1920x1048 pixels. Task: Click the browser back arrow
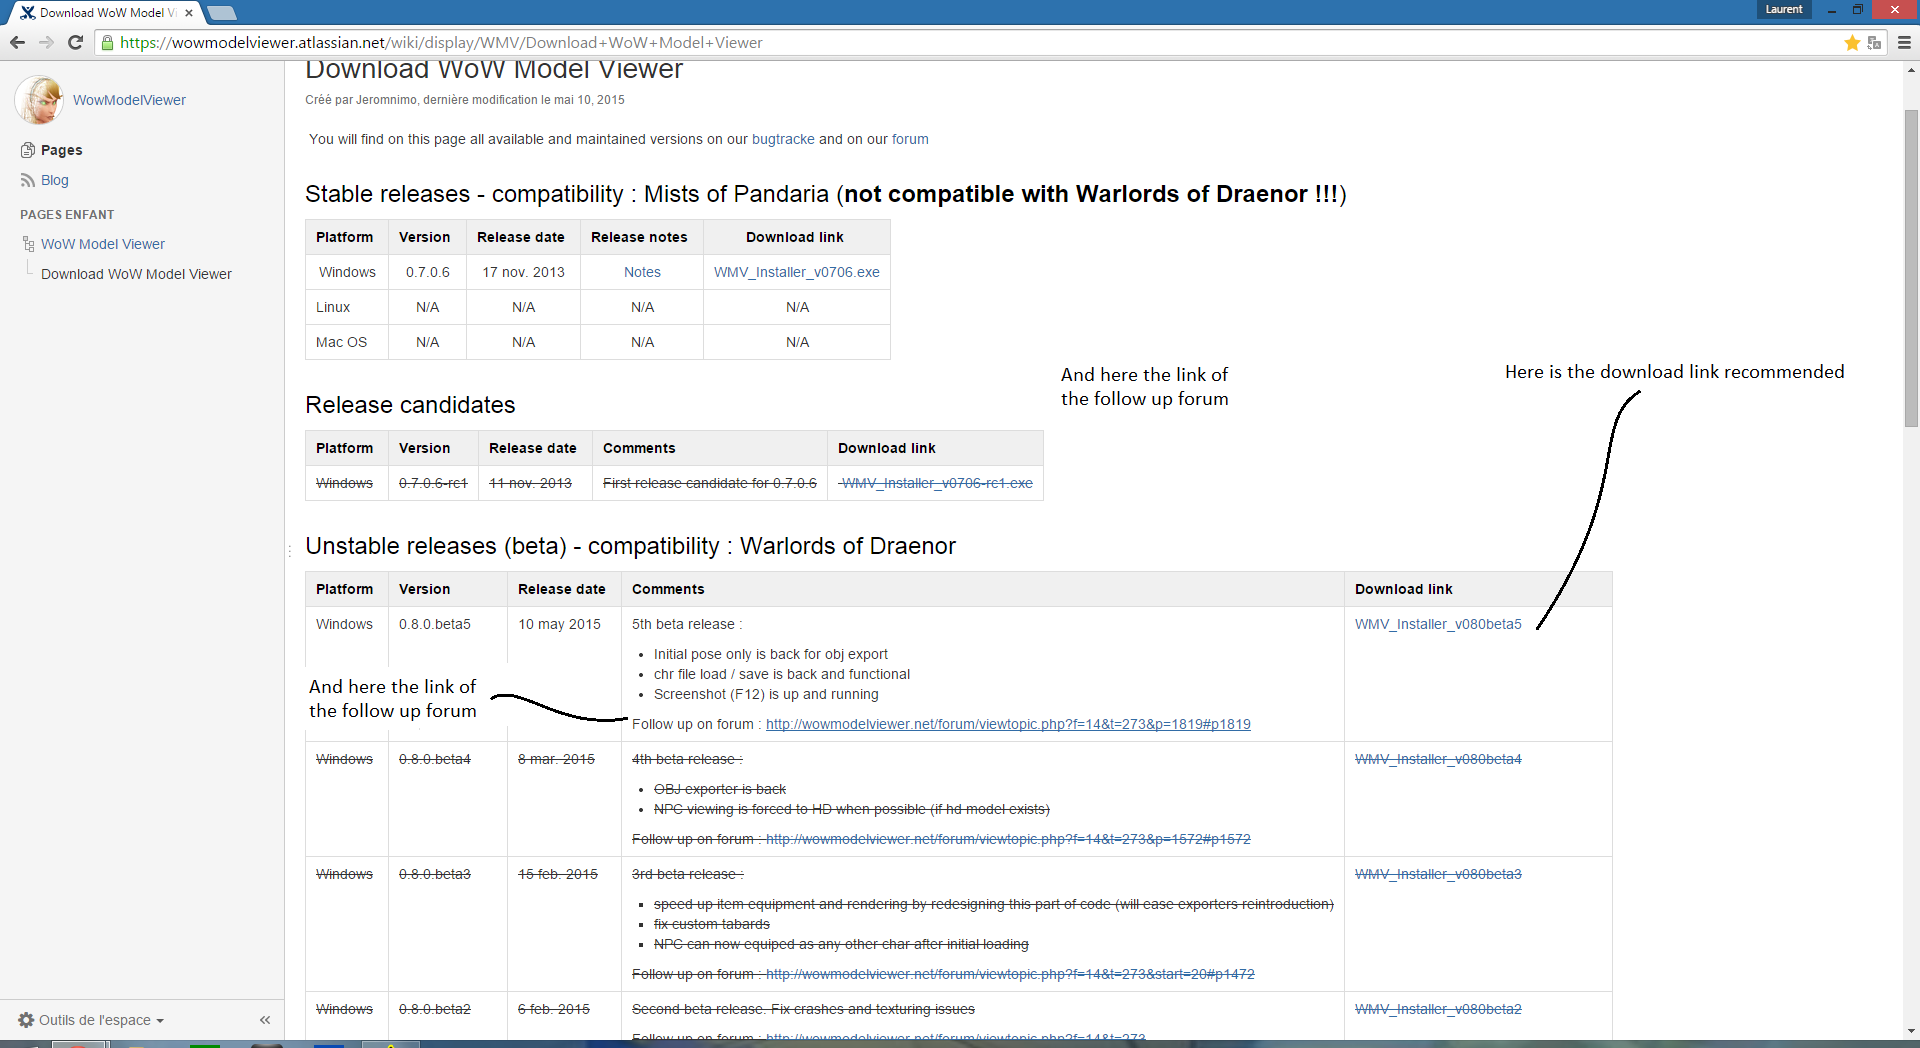pyautogui.click(x=17, y=42)
